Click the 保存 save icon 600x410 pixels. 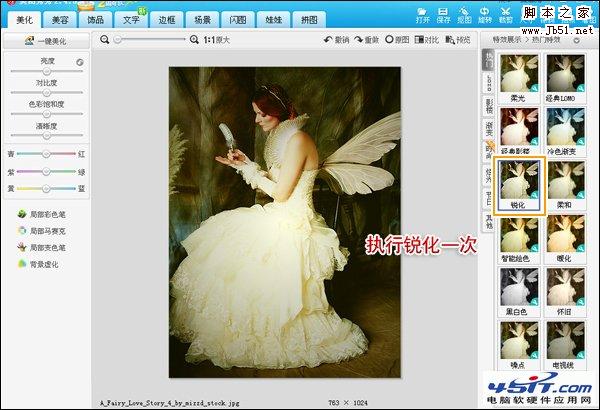pyautogui.click(x=443, y=15)
